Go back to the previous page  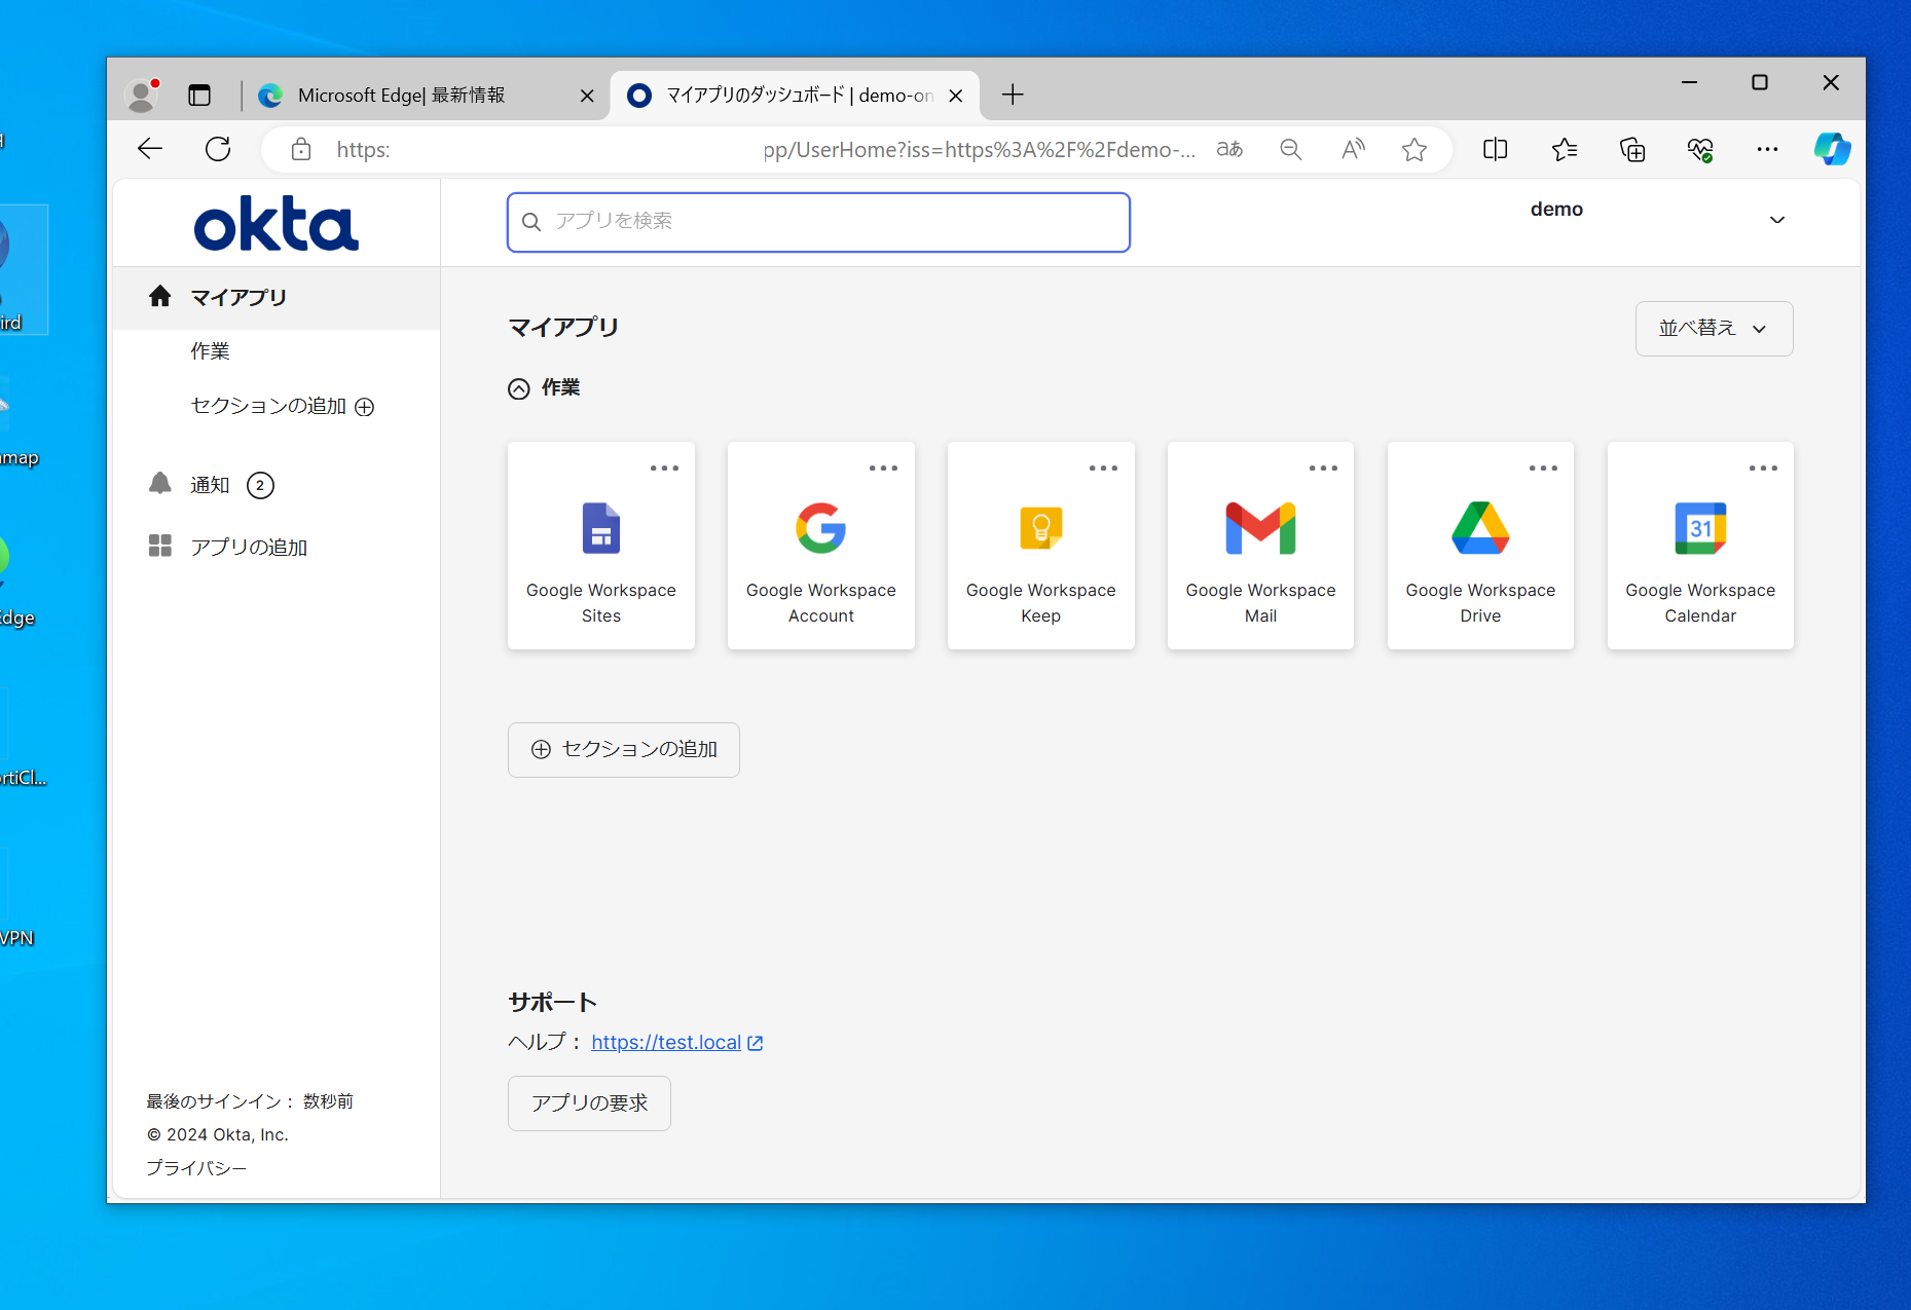pyautogui.click(x=150, y=149)
